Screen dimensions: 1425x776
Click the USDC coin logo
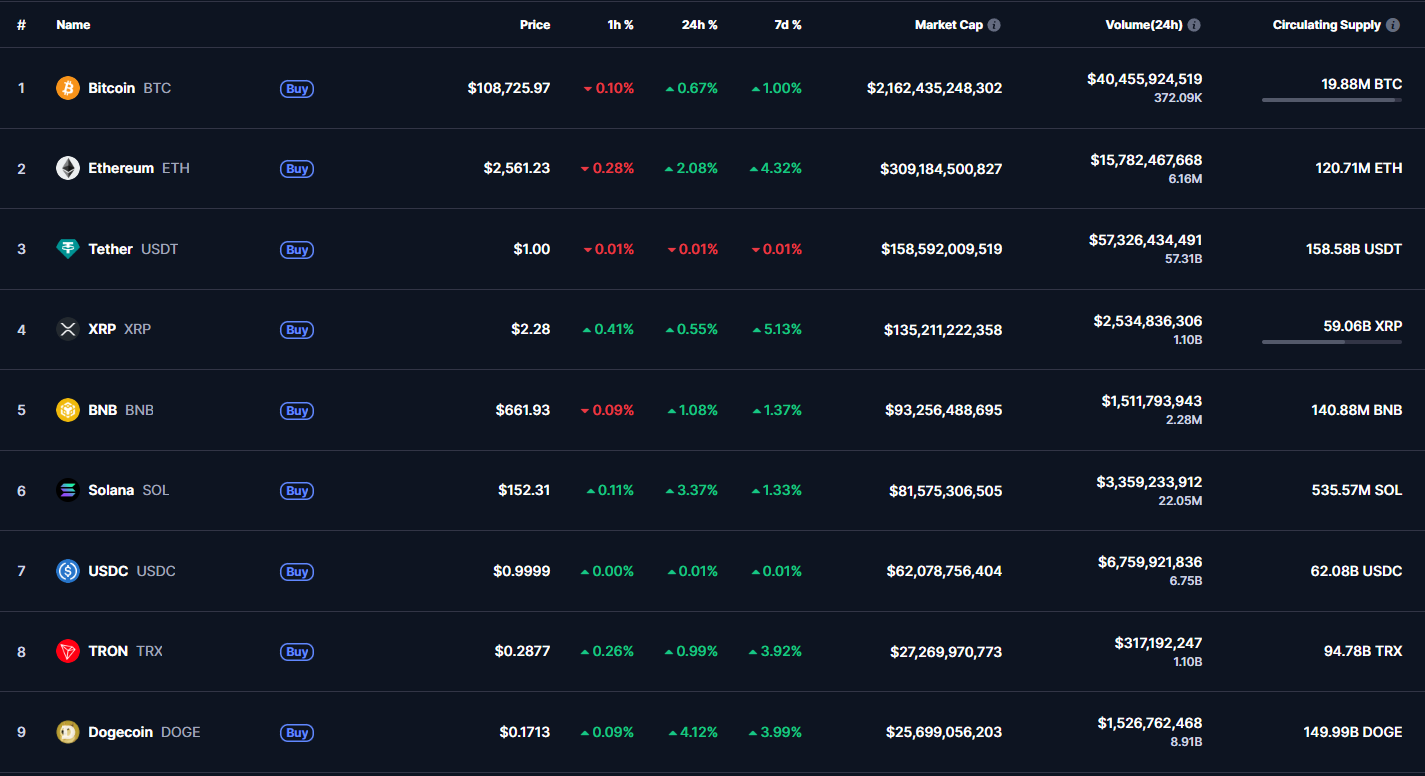click(67, 571)
